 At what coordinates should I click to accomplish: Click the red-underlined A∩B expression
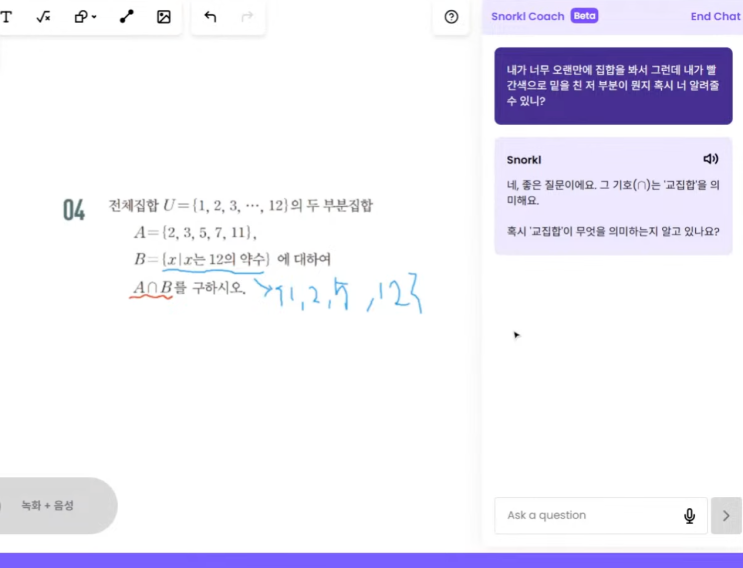click(152, 288)
